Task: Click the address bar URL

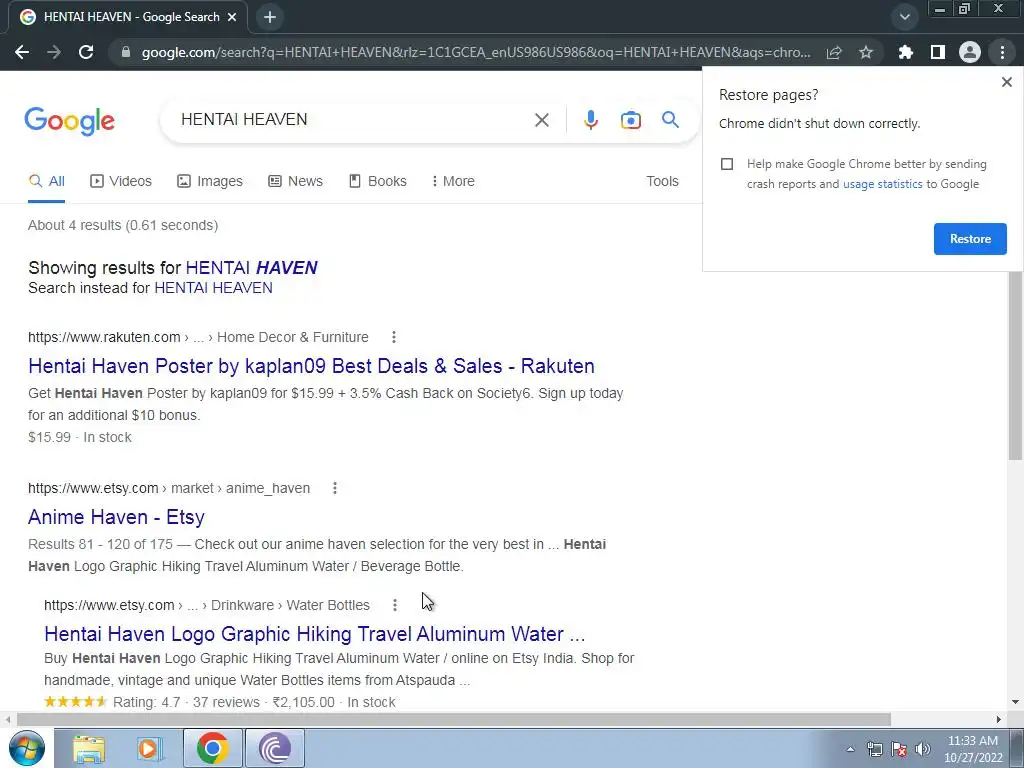Action: point(476,52)
